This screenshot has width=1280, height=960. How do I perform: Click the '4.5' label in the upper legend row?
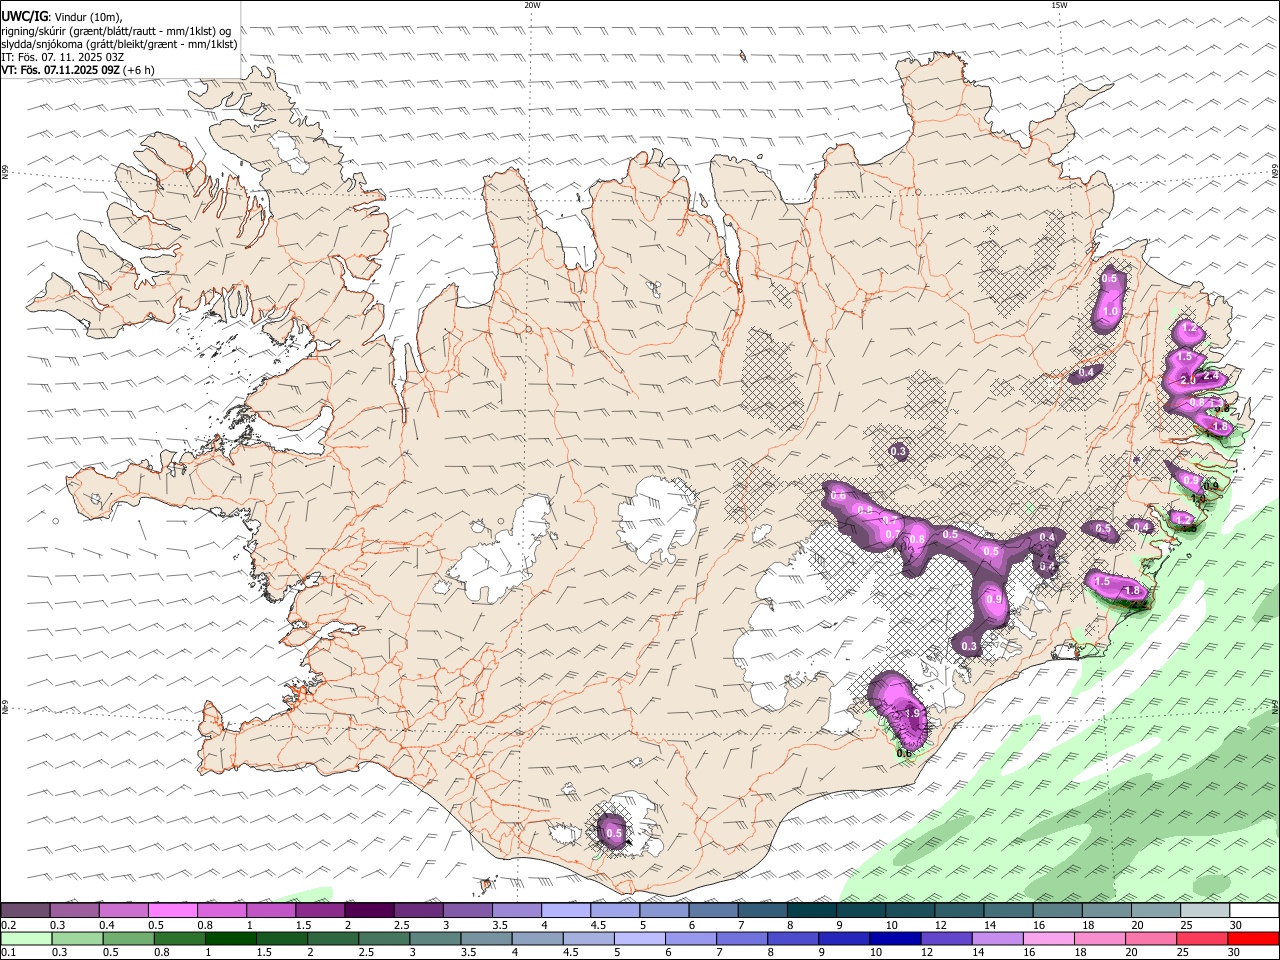point(598,925)
